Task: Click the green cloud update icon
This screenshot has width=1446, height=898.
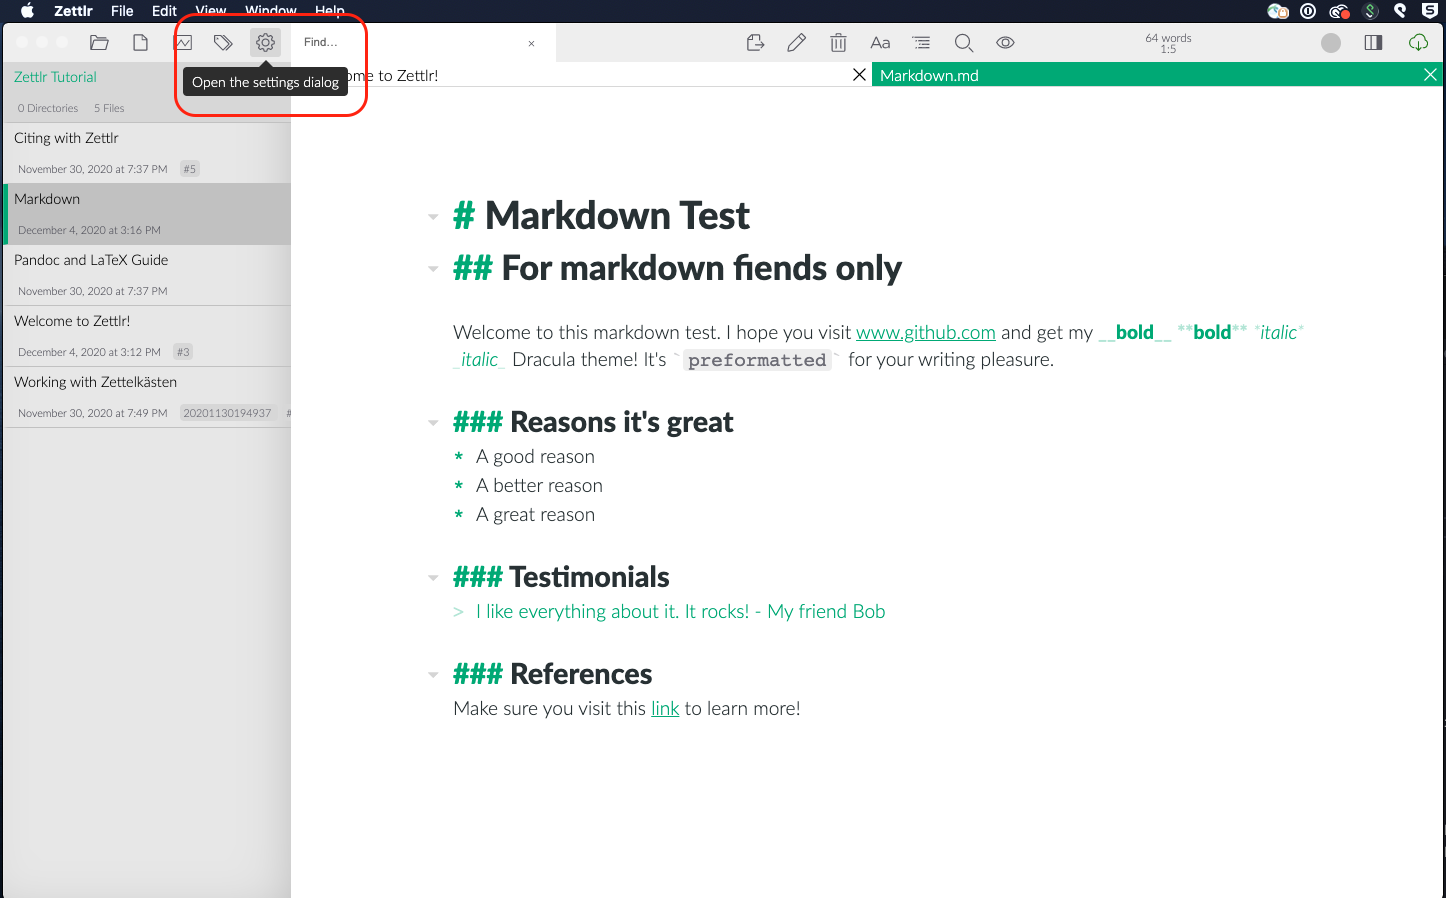Action: click(x=1418, y=42)
